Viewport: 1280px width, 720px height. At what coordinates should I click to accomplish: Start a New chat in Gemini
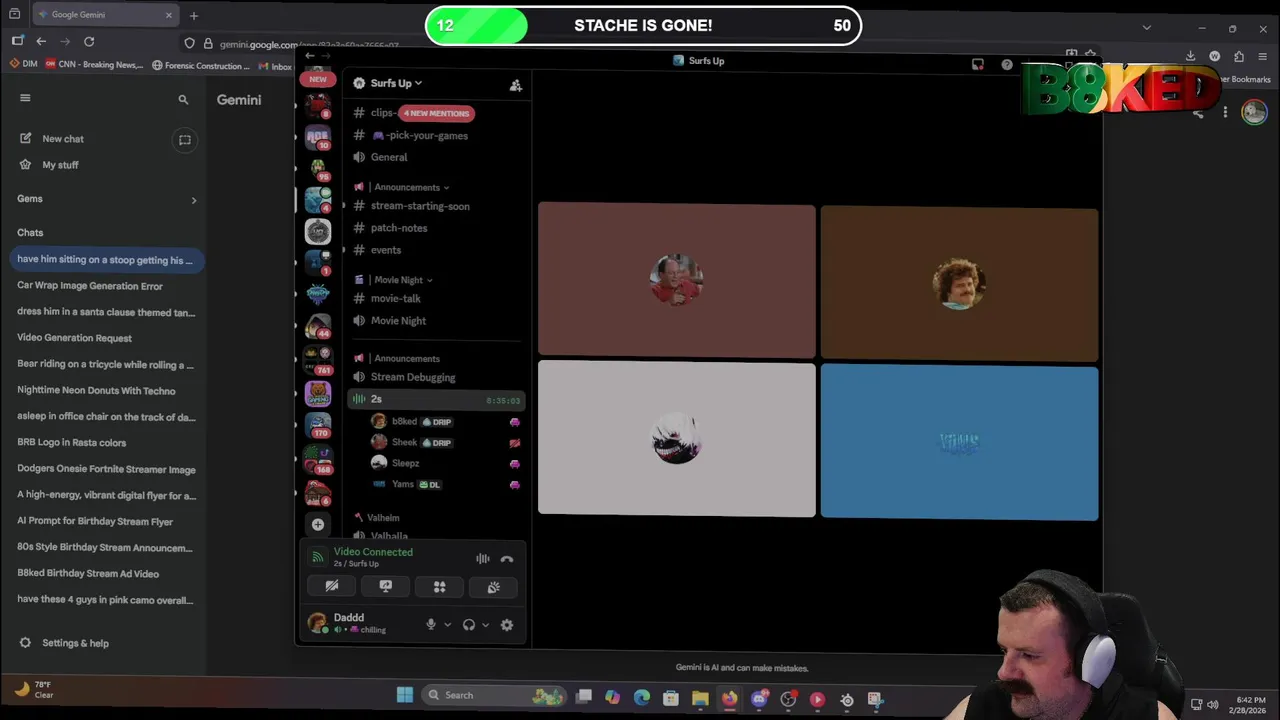[x=63, y=139]
